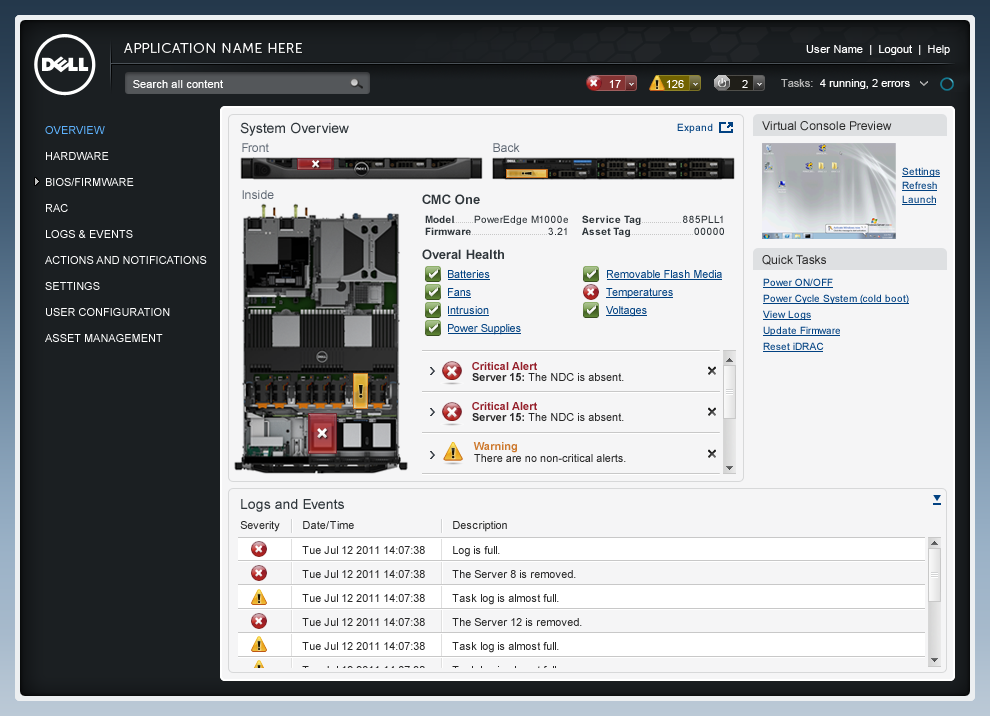
Task: Click the yellow warning marker in inside view
Action: pos(360,390)
